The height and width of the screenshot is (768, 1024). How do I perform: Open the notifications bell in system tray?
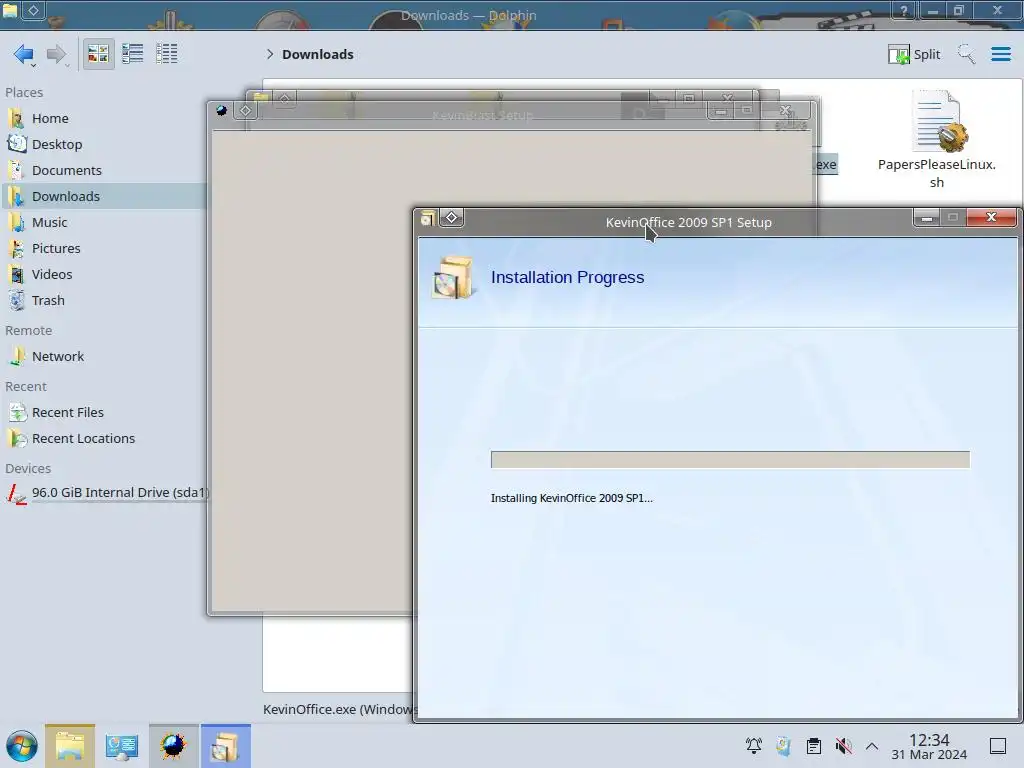pyautogui.click(x=754, y=746)
